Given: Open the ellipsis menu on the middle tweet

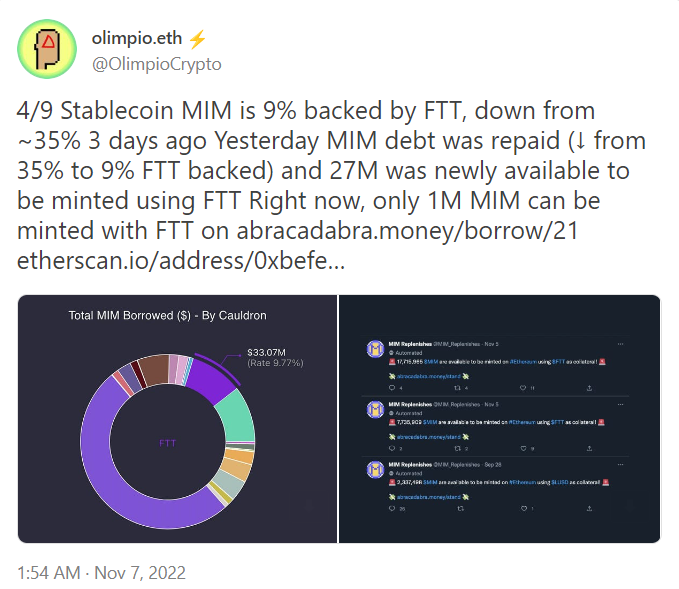Looking at the screenshot, I should click(621, 404).
